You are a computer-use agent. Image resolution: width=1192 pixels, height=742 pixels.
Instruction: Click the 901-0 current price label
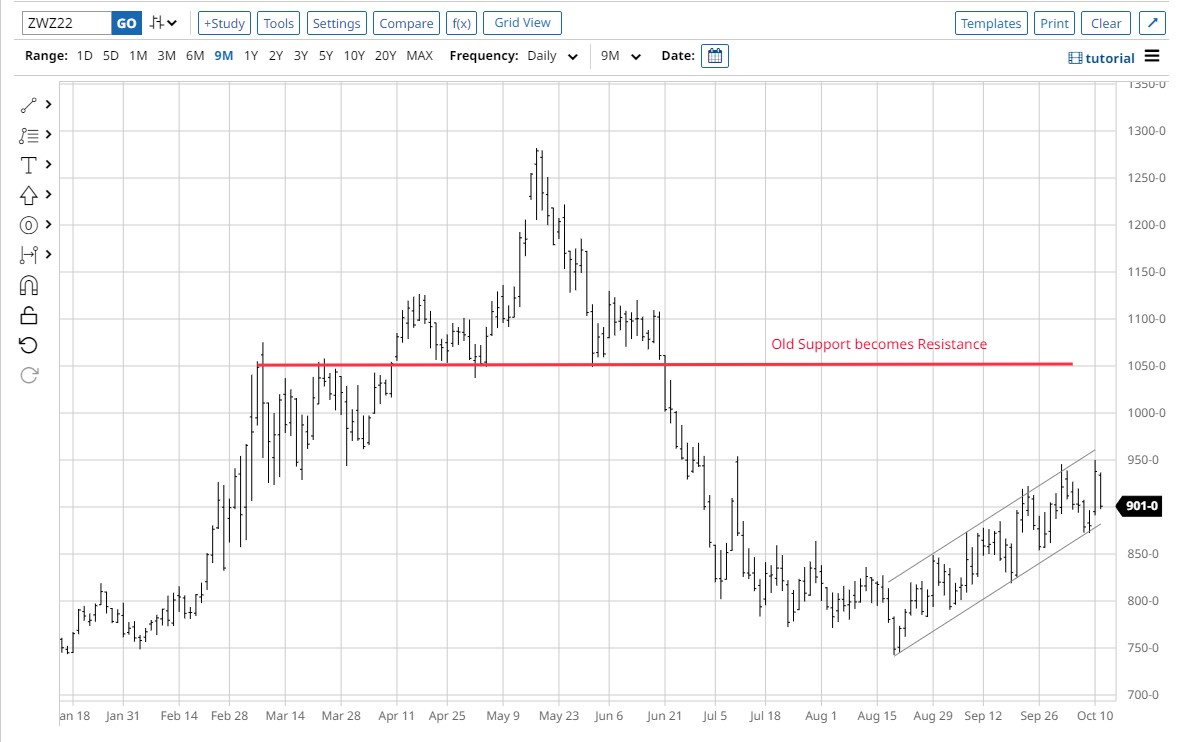(x=1140, y=506)
